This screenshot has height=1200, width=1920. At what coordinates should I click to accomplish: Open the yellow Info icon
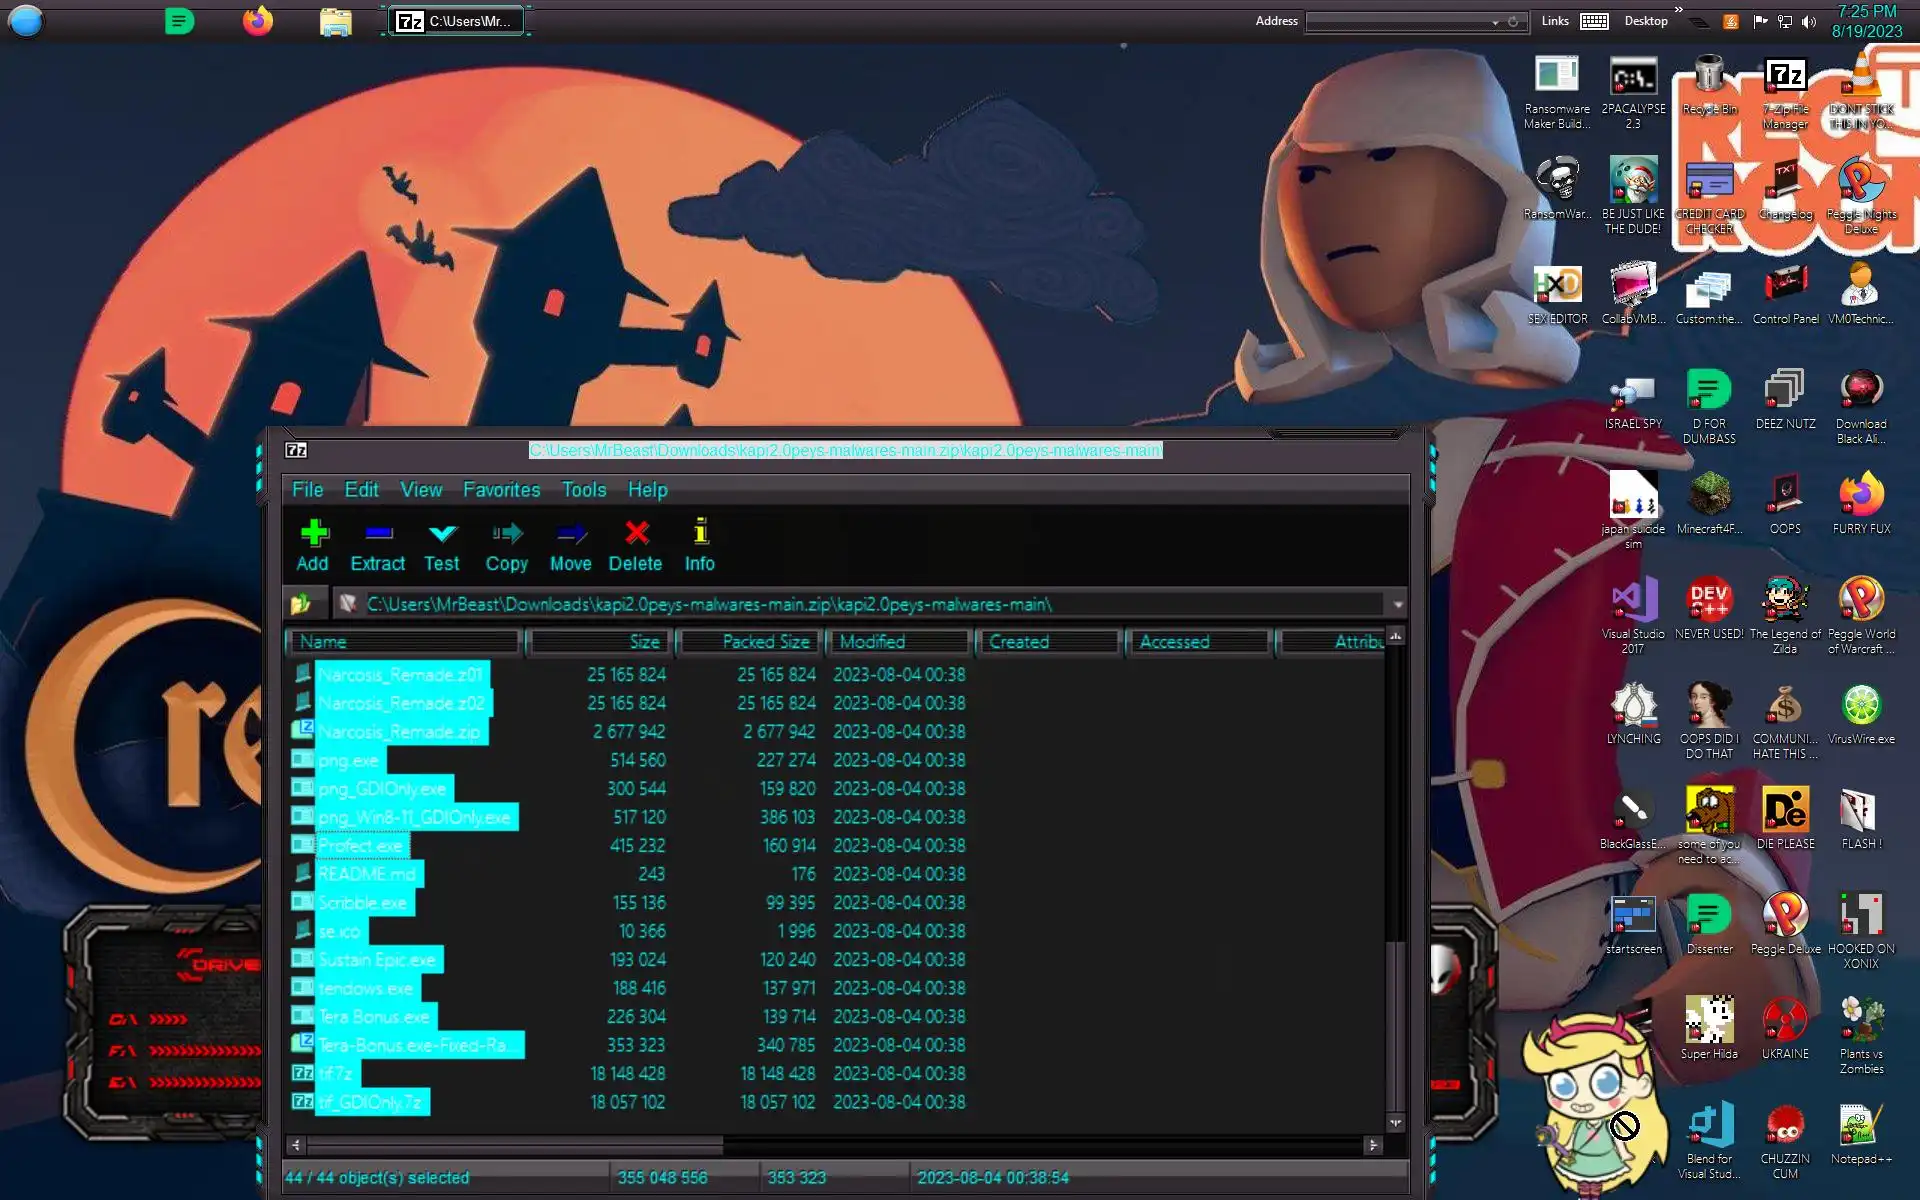(x=700, y=533)
